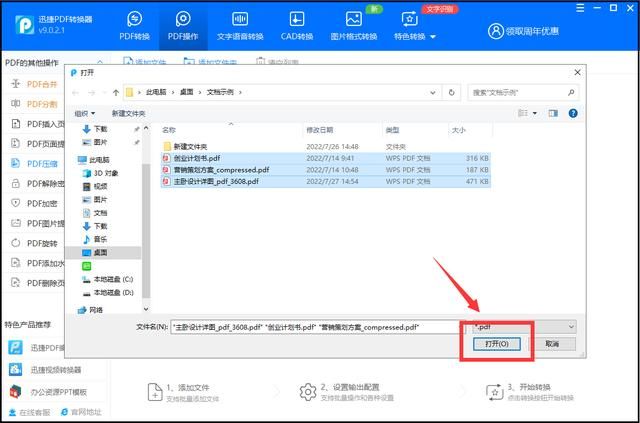
Task: Refresh the 文档示例 folder view
Action: 451,93
